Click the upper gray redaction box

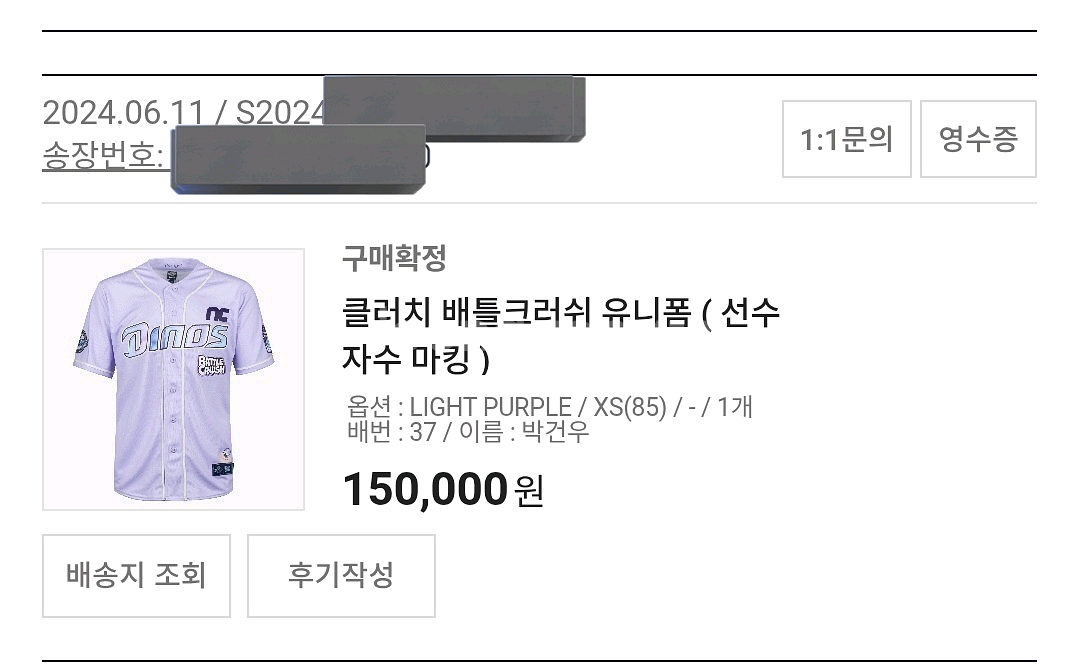(453, 107)
